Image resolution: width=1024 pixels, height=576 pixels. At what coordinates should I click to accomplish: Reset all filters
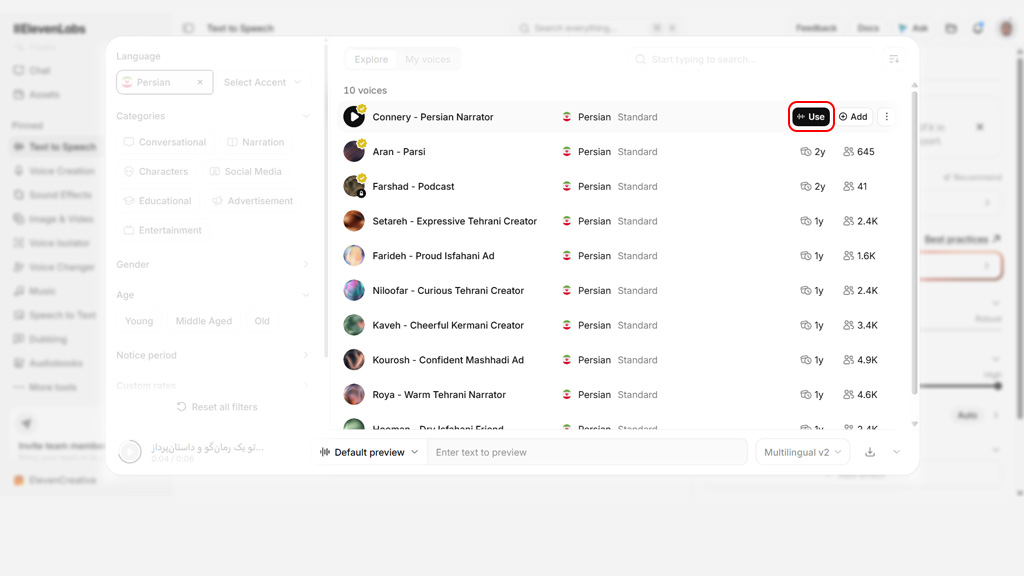pyautogui.click(x=217, y=407)
